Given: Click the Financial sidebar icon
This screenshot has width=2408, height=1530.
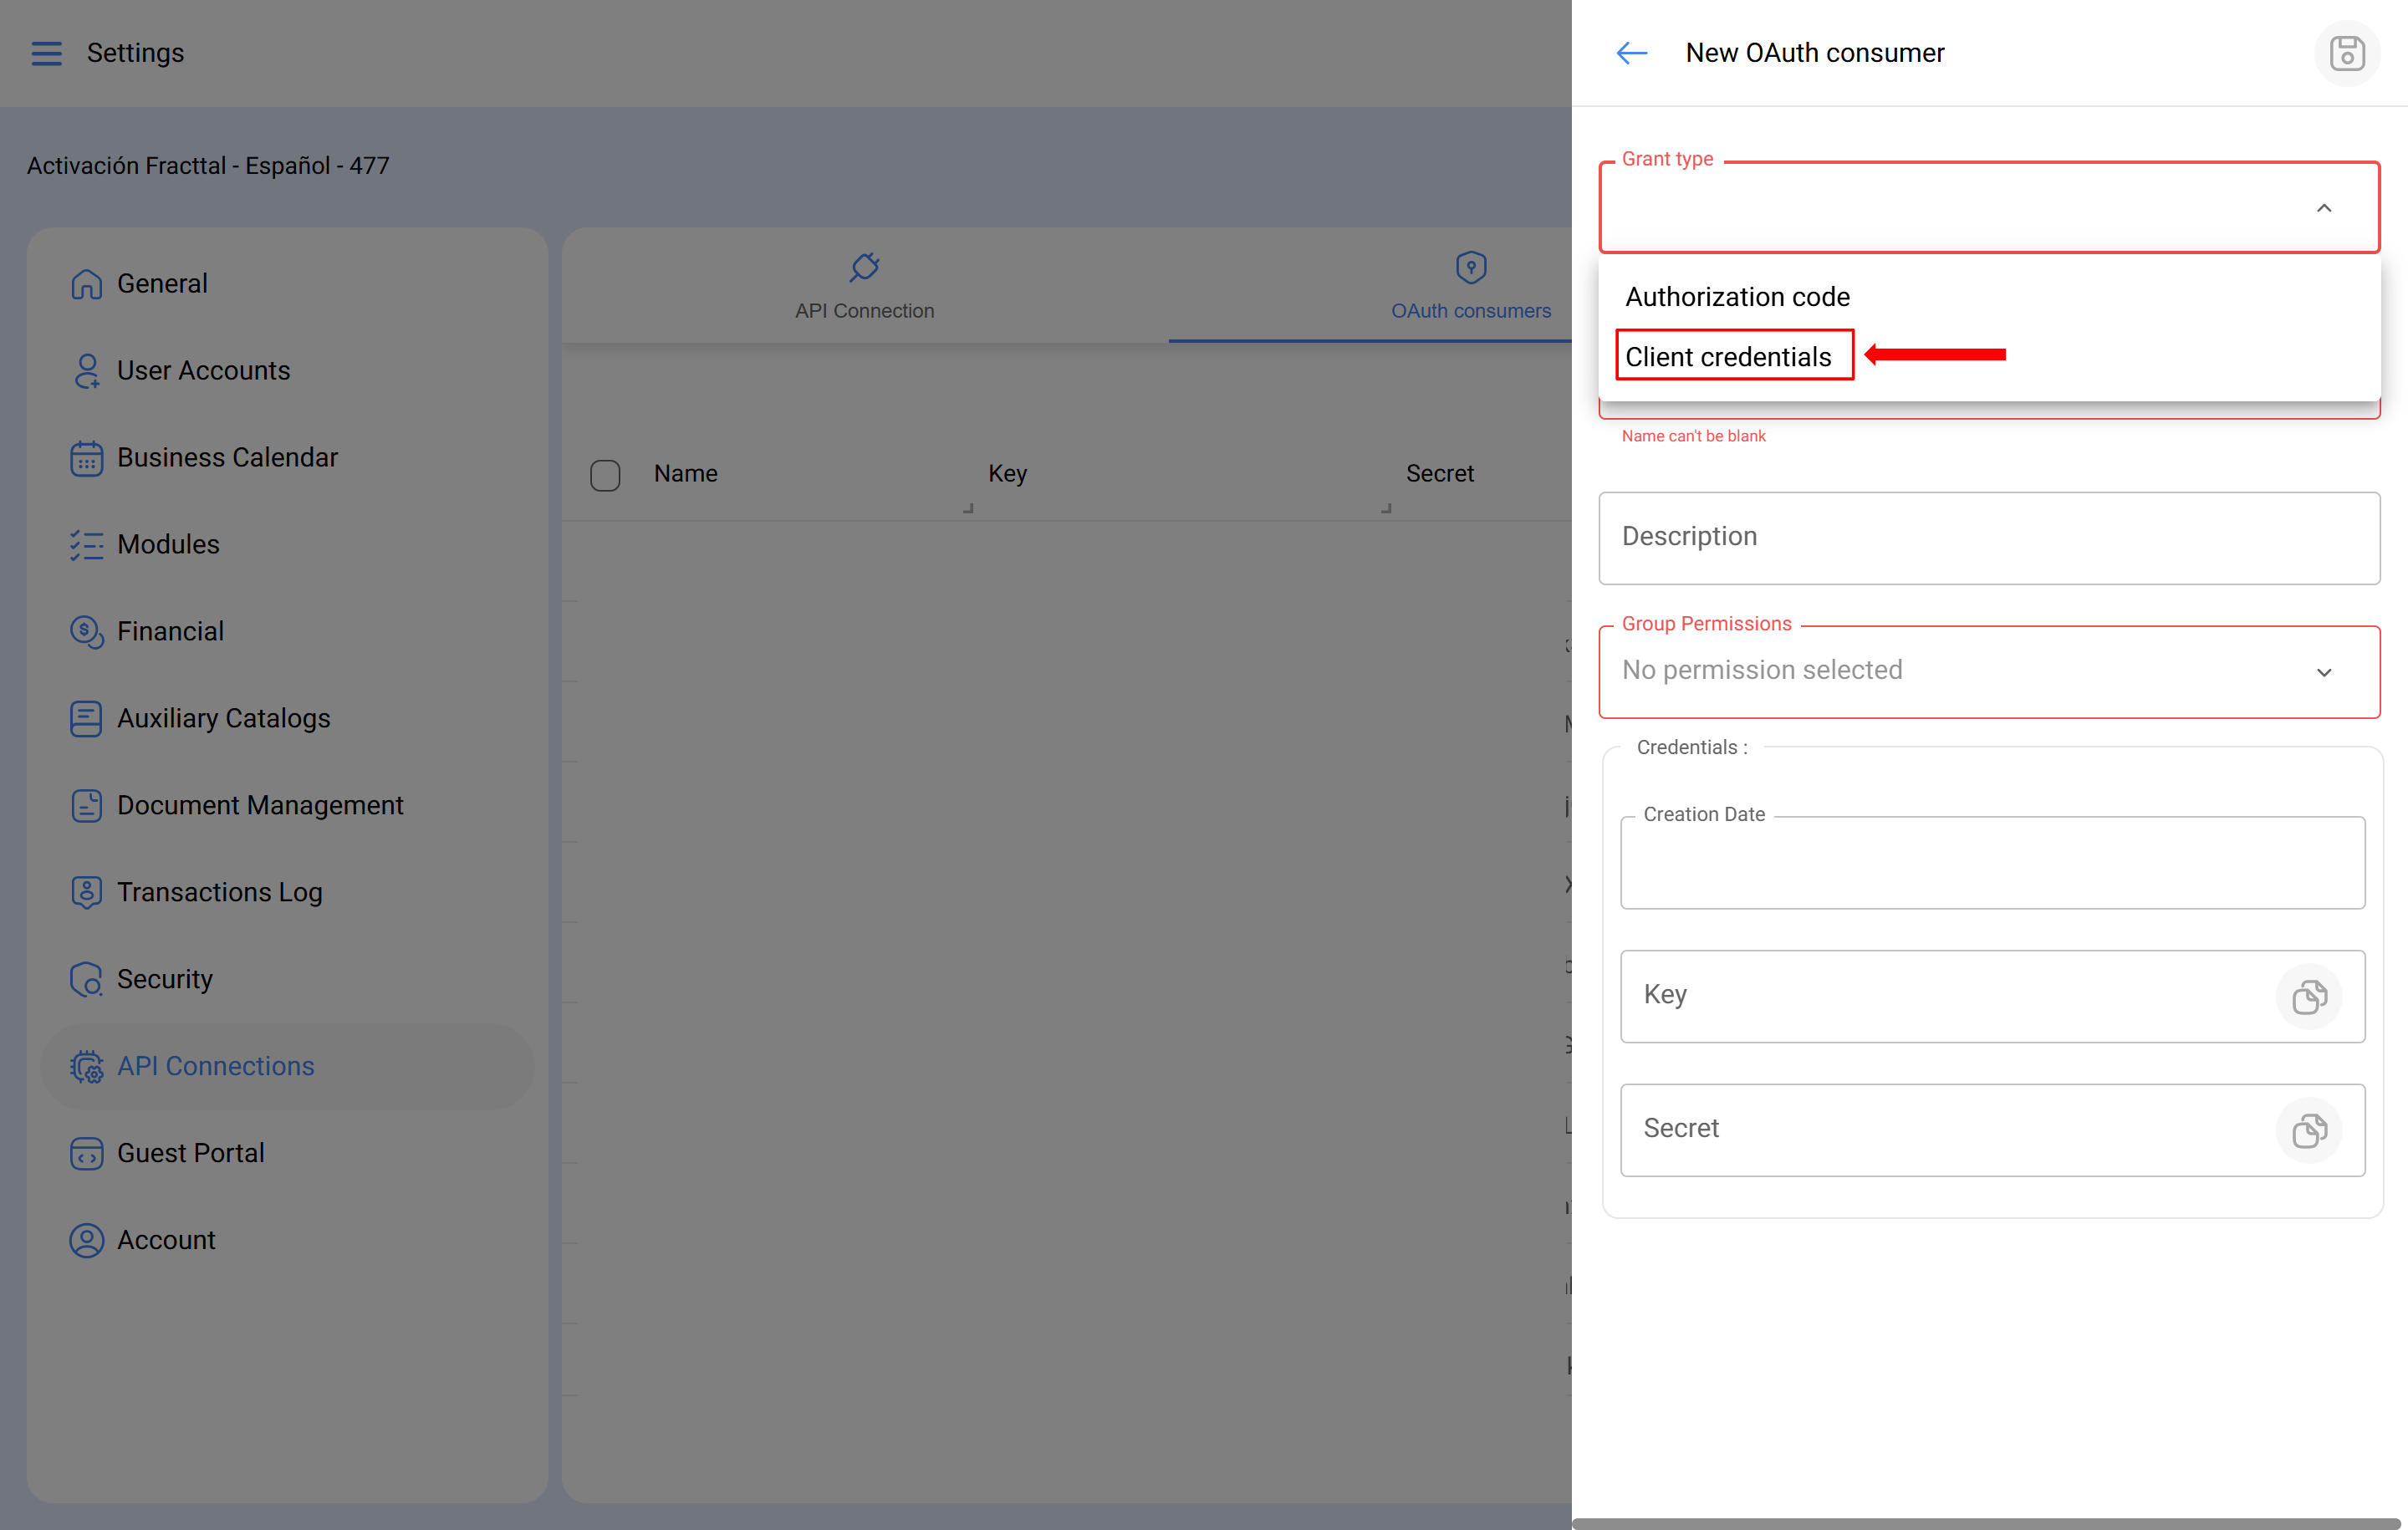Looking at the screenshot, I should pyautogui.click(x=86, y=631).
